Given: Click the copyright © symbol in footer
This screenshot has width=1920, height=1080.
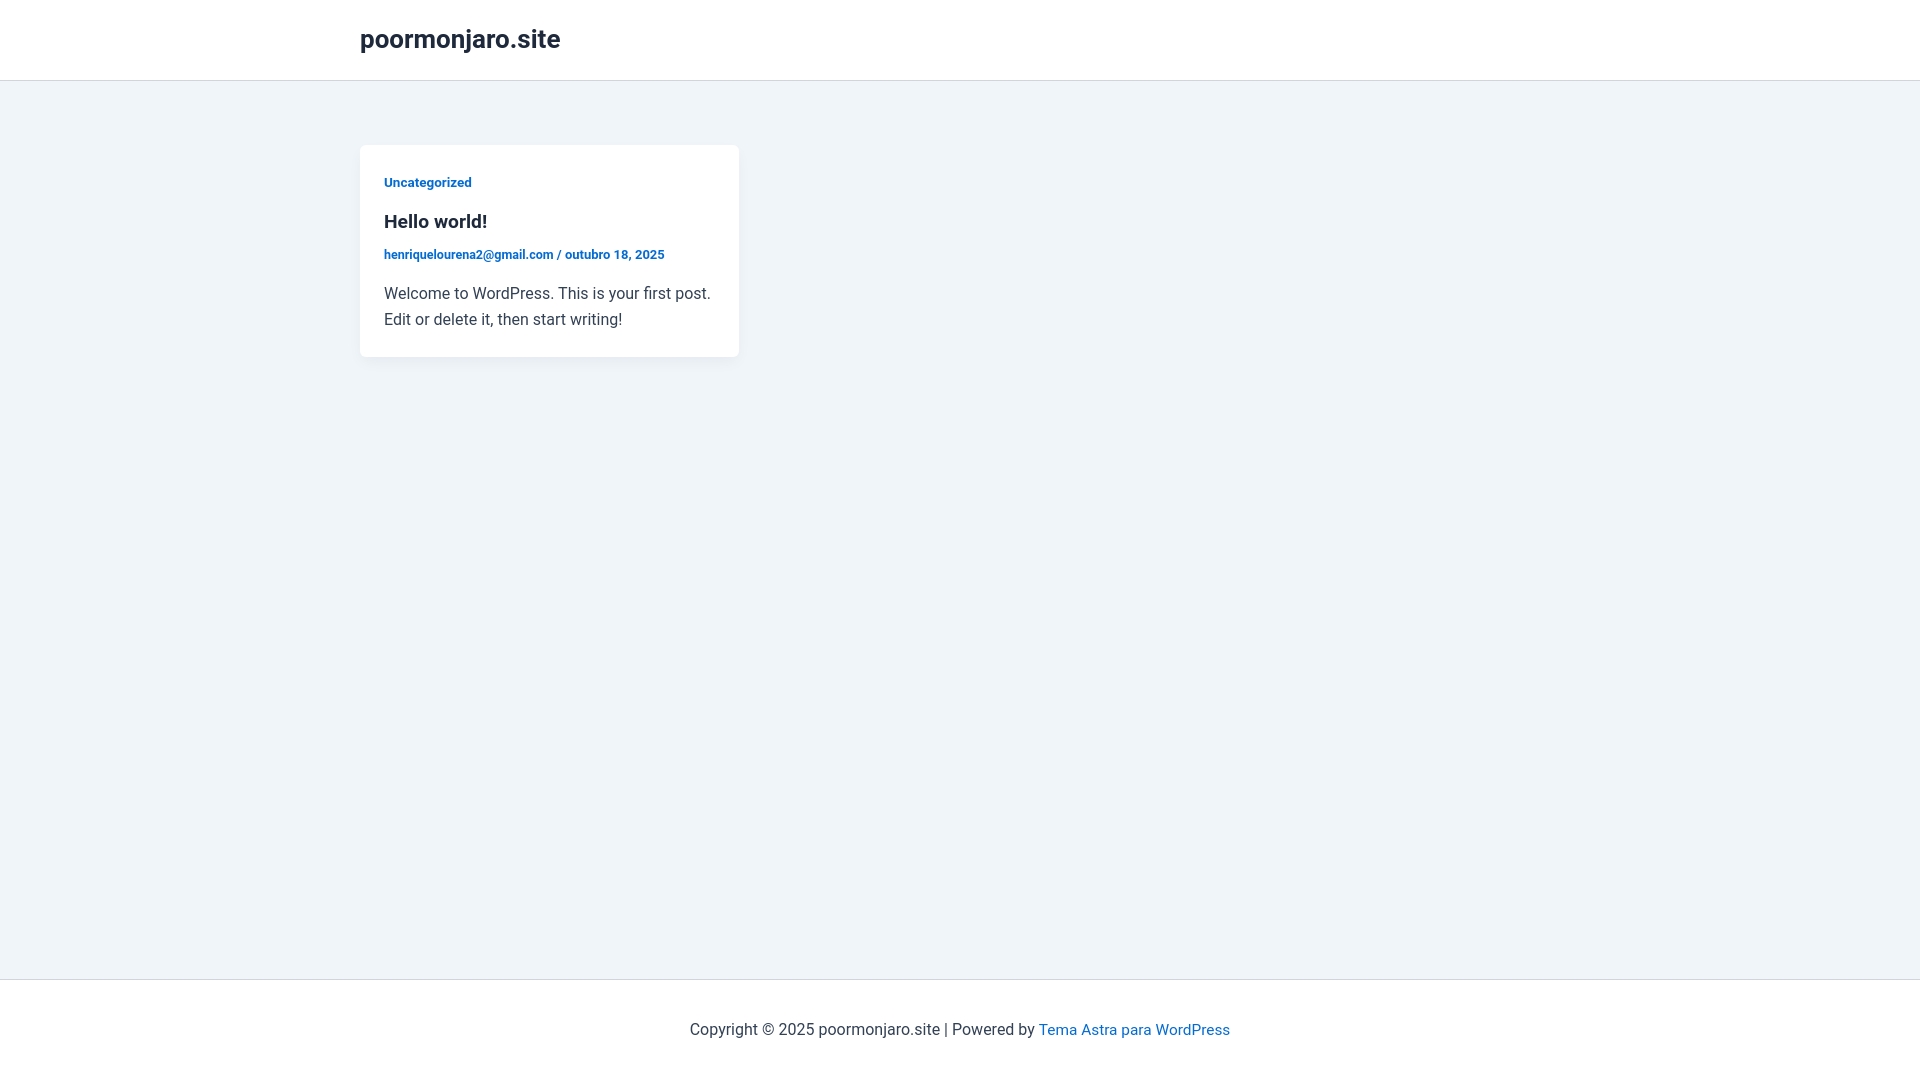Looking at the screenshot, I should click(768, 1030).
